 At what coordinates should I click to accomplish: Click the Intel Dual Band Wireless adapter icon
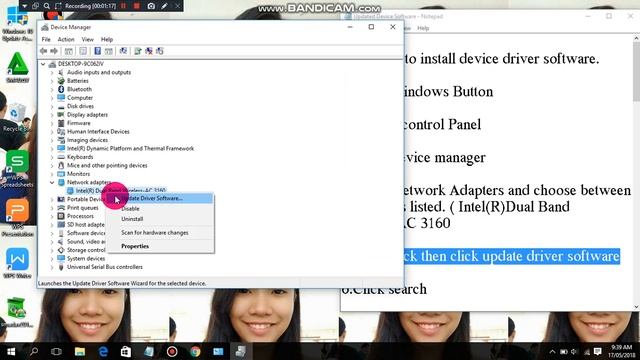click(x=70, y=191)
